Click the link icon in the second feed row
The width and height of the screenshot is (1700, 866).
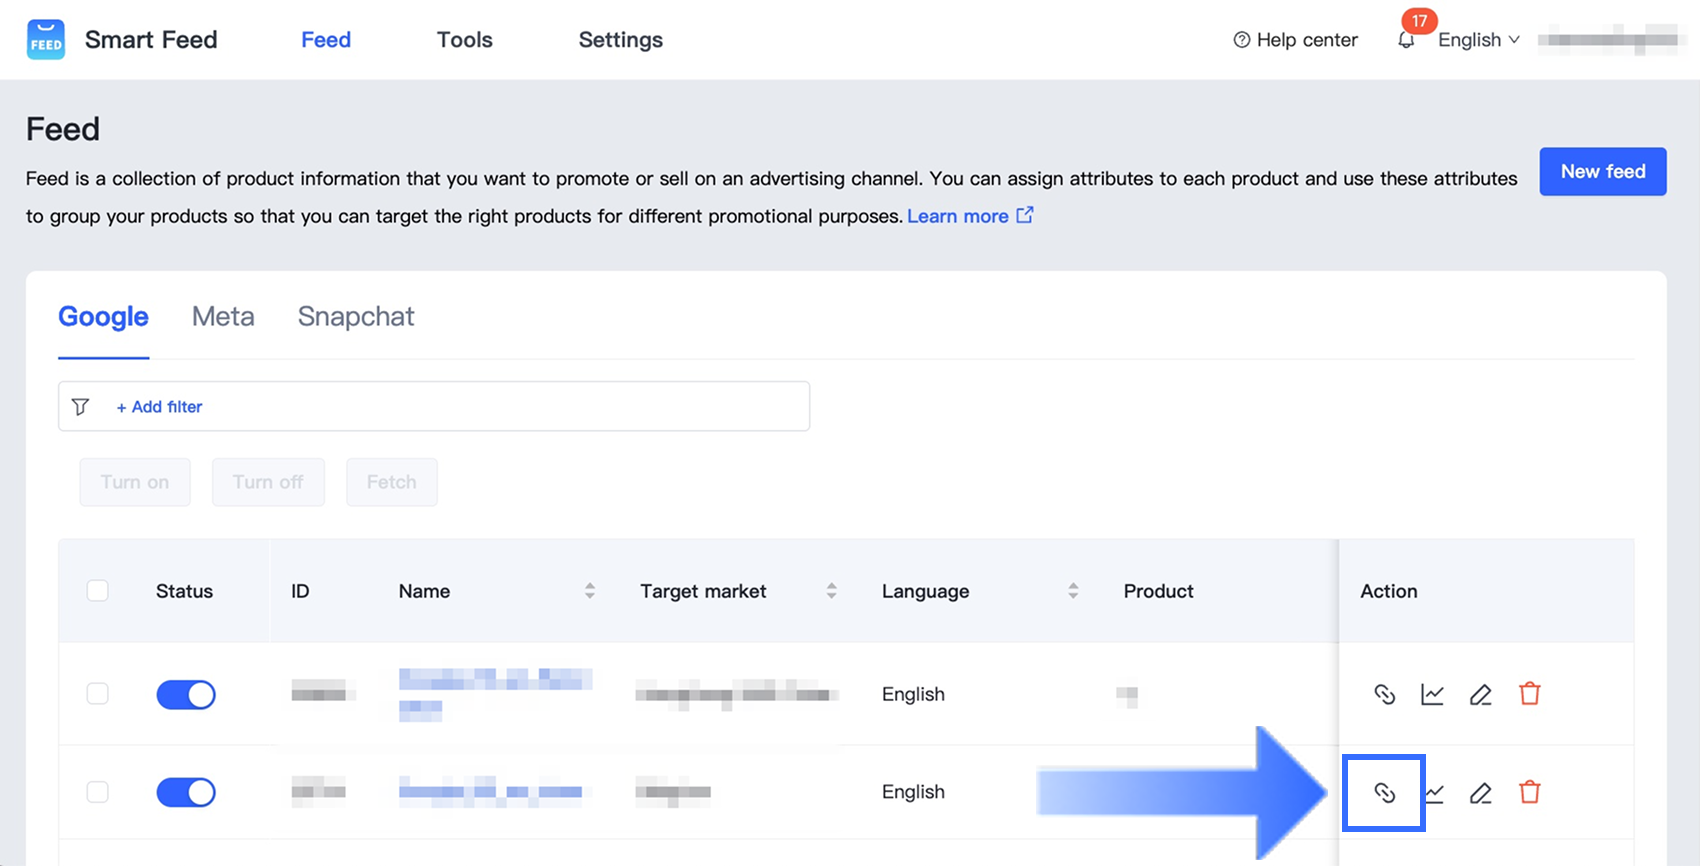point(1385,793)
